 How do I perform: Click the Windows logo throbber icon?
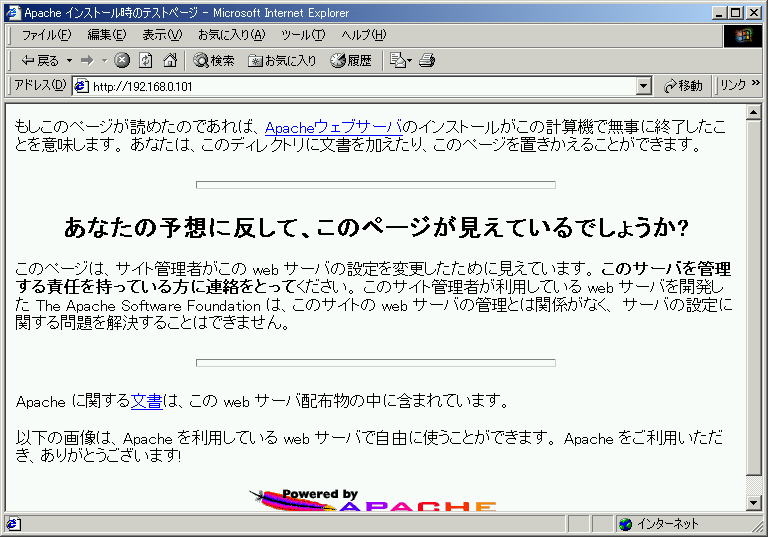click(x=743, y=36)
